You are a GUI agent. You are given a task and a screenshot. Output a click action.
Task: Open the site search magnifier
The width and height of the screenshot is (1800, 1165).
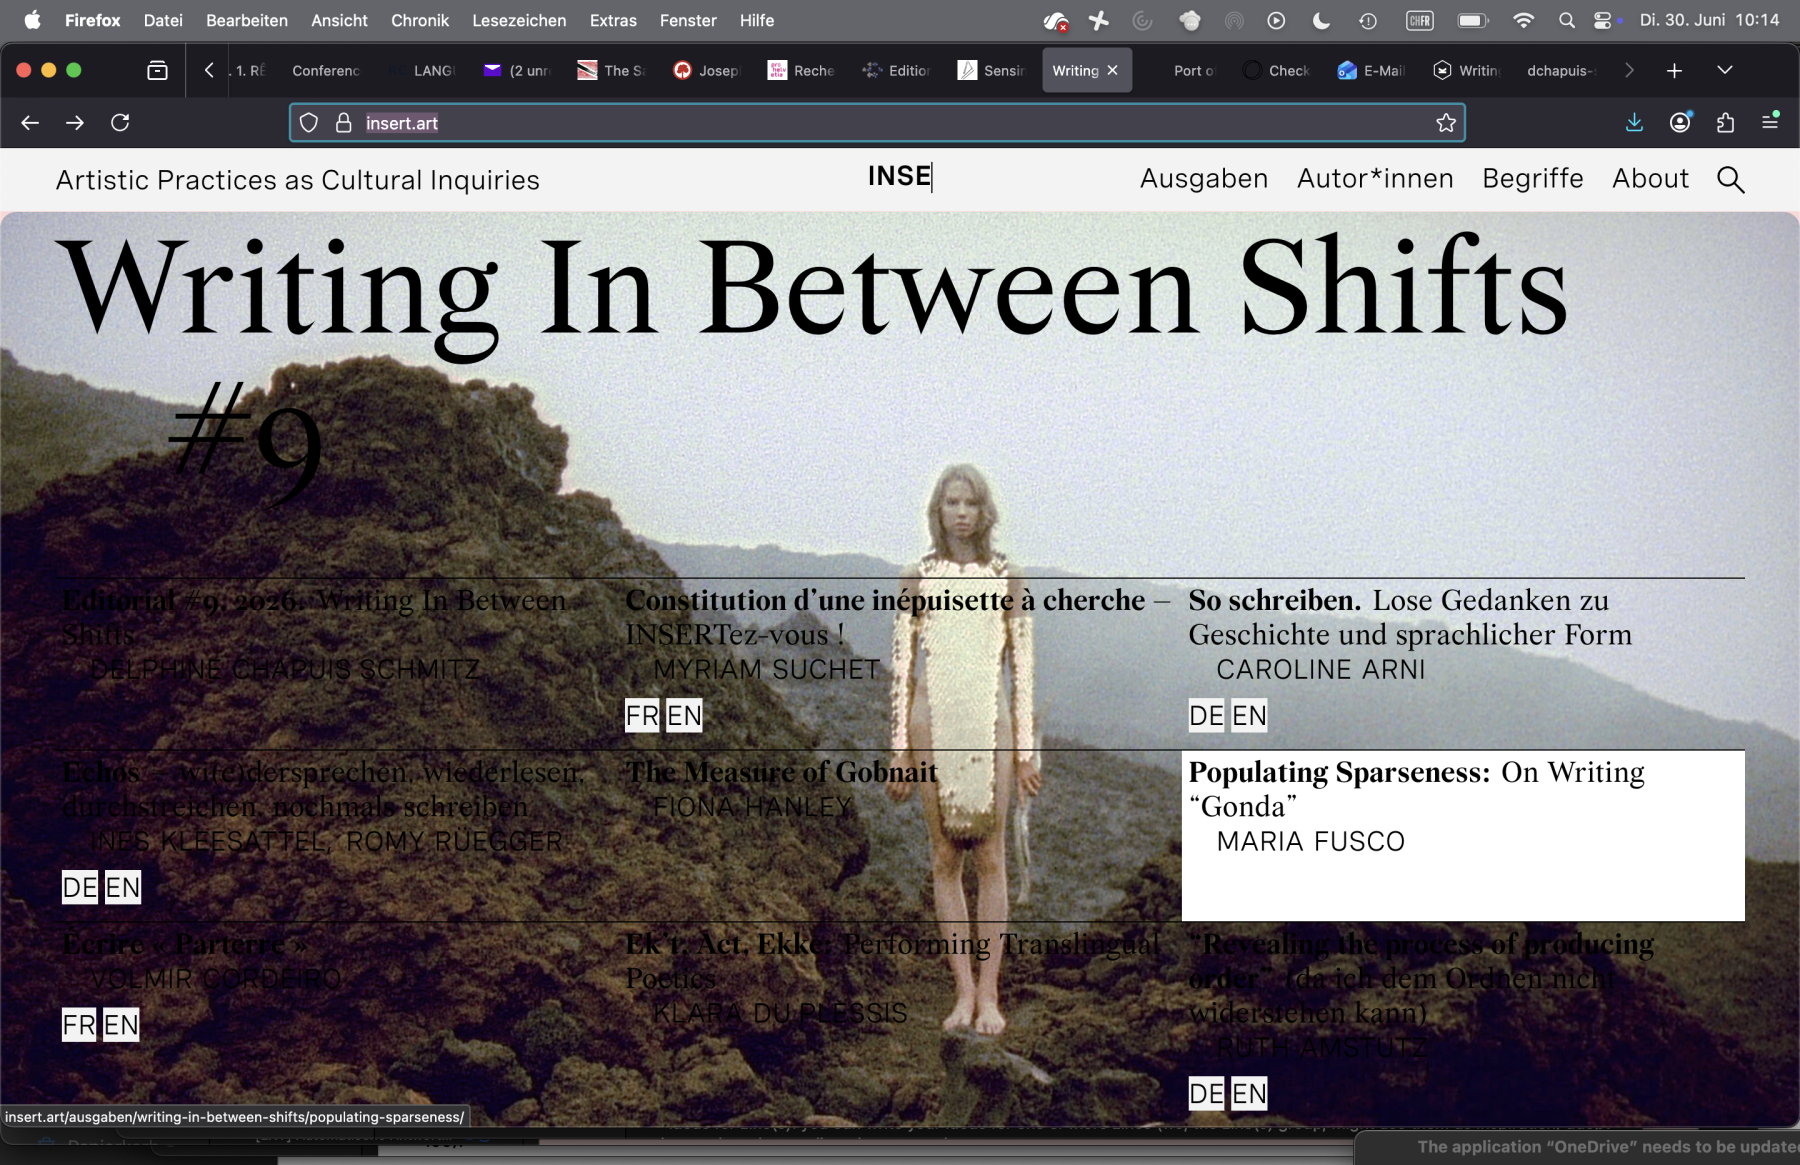pos(1730,180)
